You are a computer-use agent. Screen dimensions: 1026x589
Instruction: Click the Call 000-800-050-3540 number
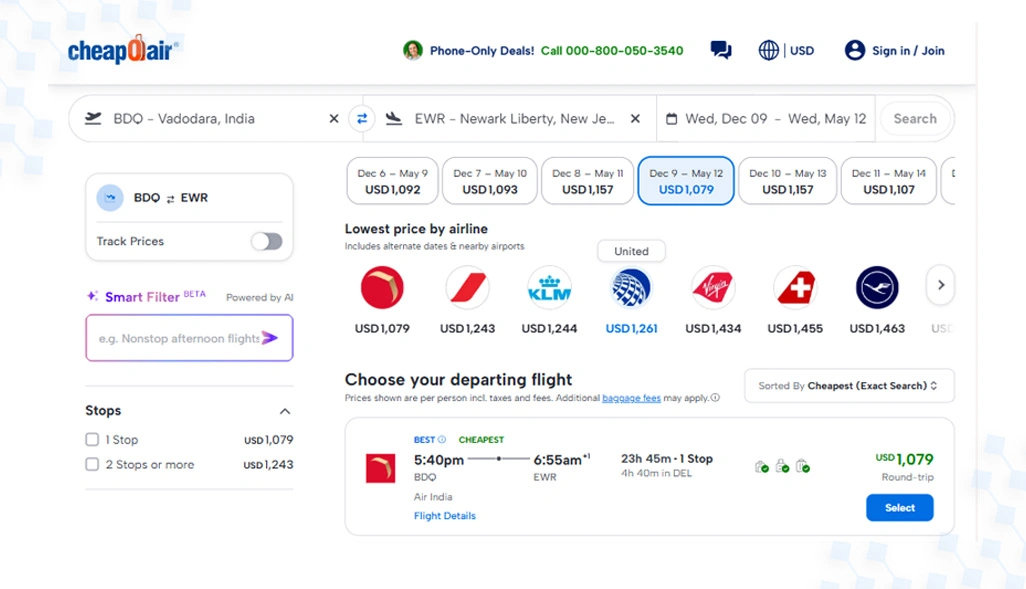[612, 50]
